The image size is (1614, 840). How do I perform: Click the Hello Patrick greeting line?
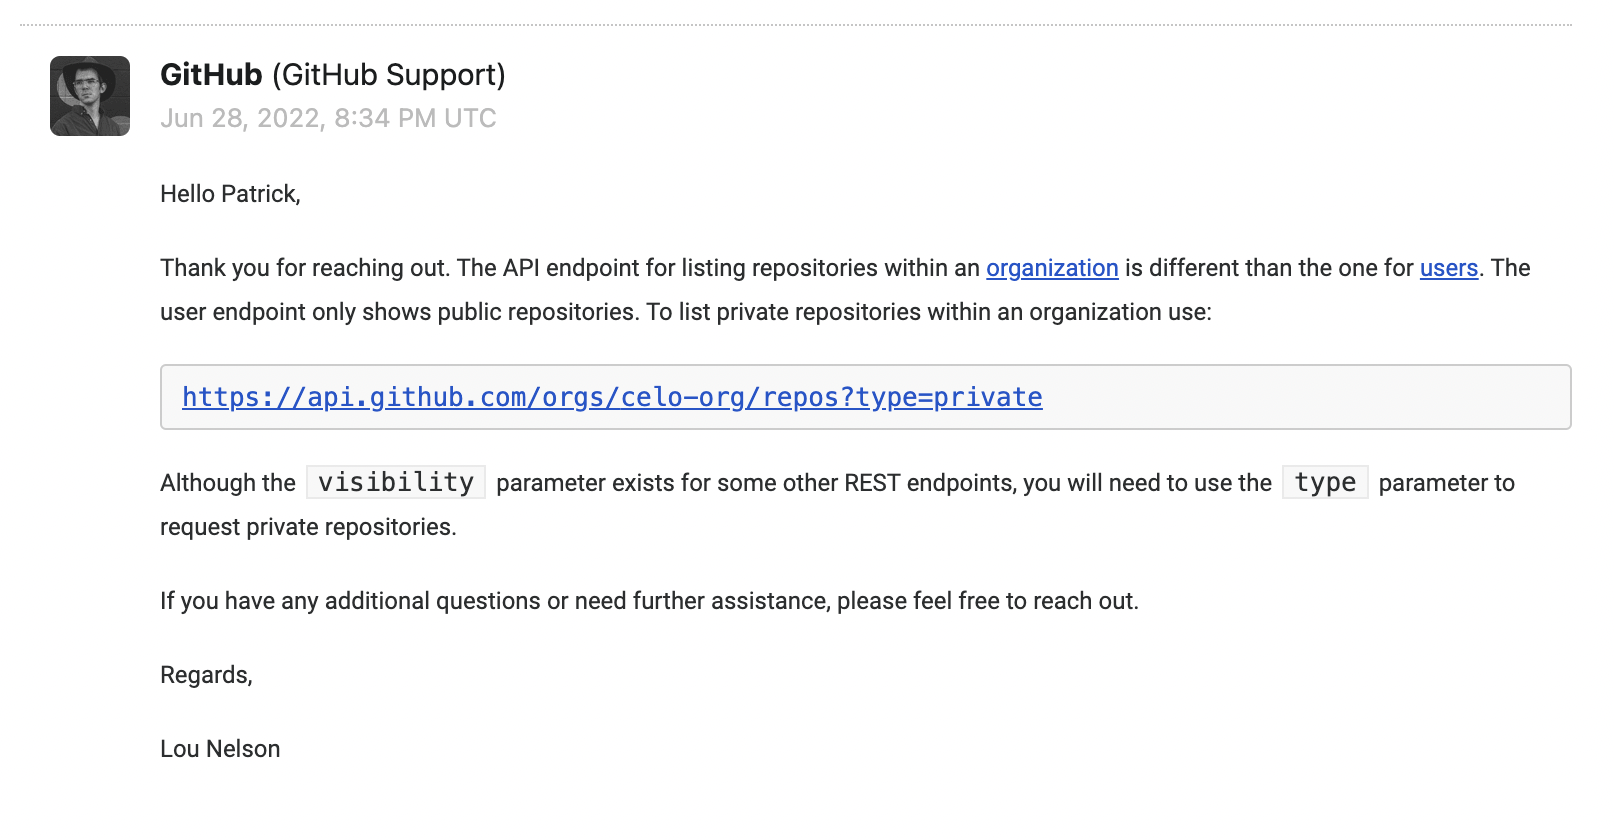click(x=230, y=194)
